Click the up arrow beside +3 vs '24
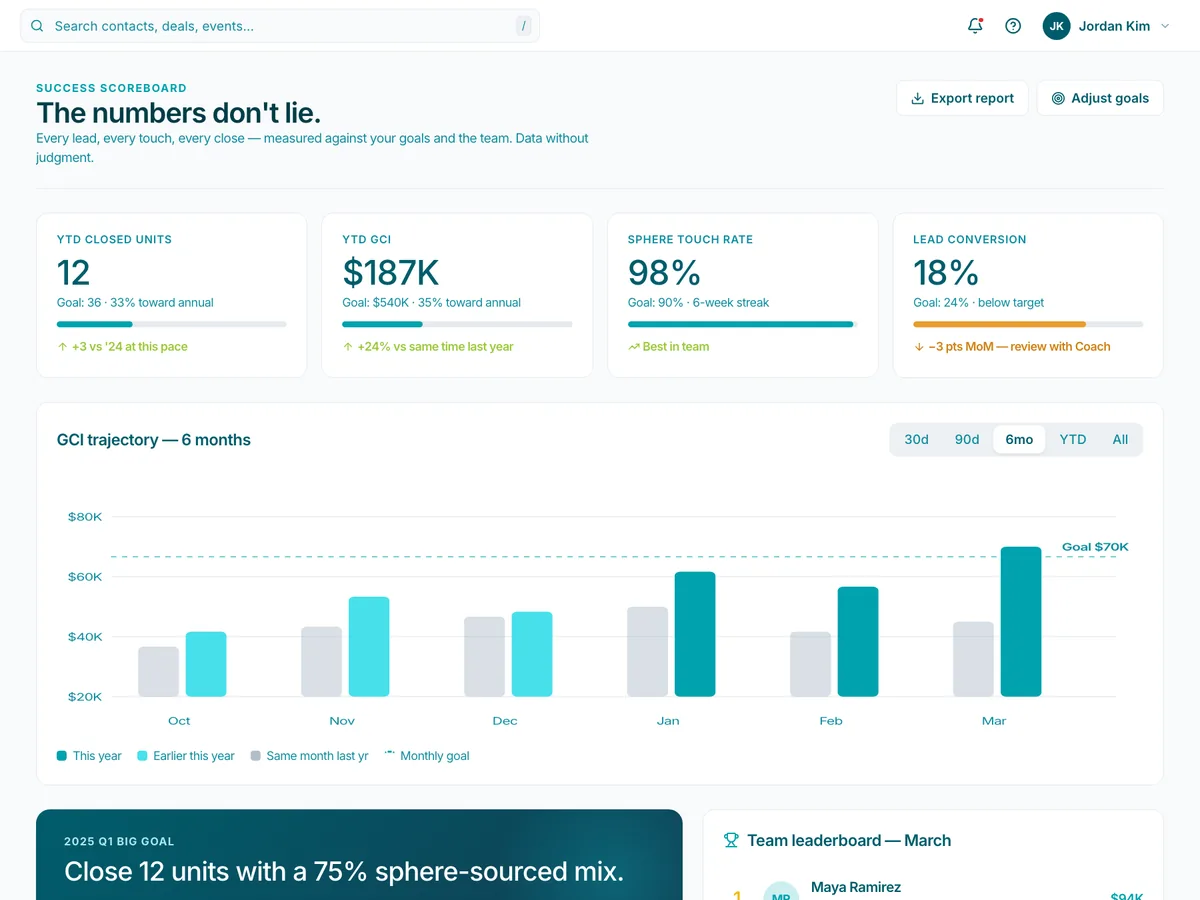The width and height of the screenshot is (1200, 900). coord(62,347)
